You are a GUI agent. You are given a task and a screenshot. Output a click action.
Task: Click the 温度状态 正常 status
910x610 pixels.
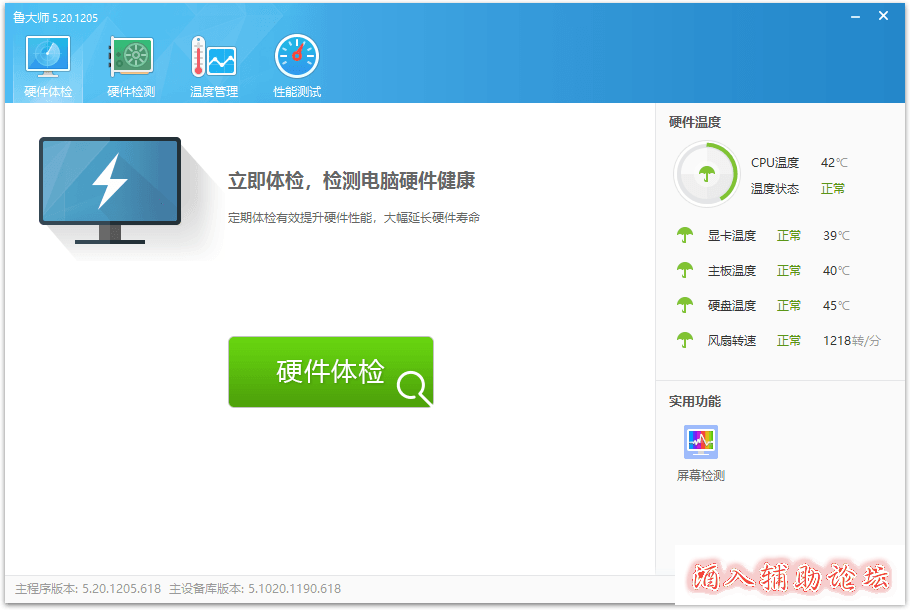coord(833,189)
